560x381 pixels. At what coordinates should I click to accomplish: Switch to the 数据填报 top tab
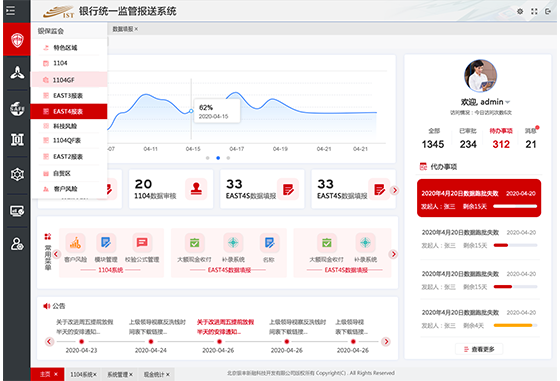click(122, 29)
